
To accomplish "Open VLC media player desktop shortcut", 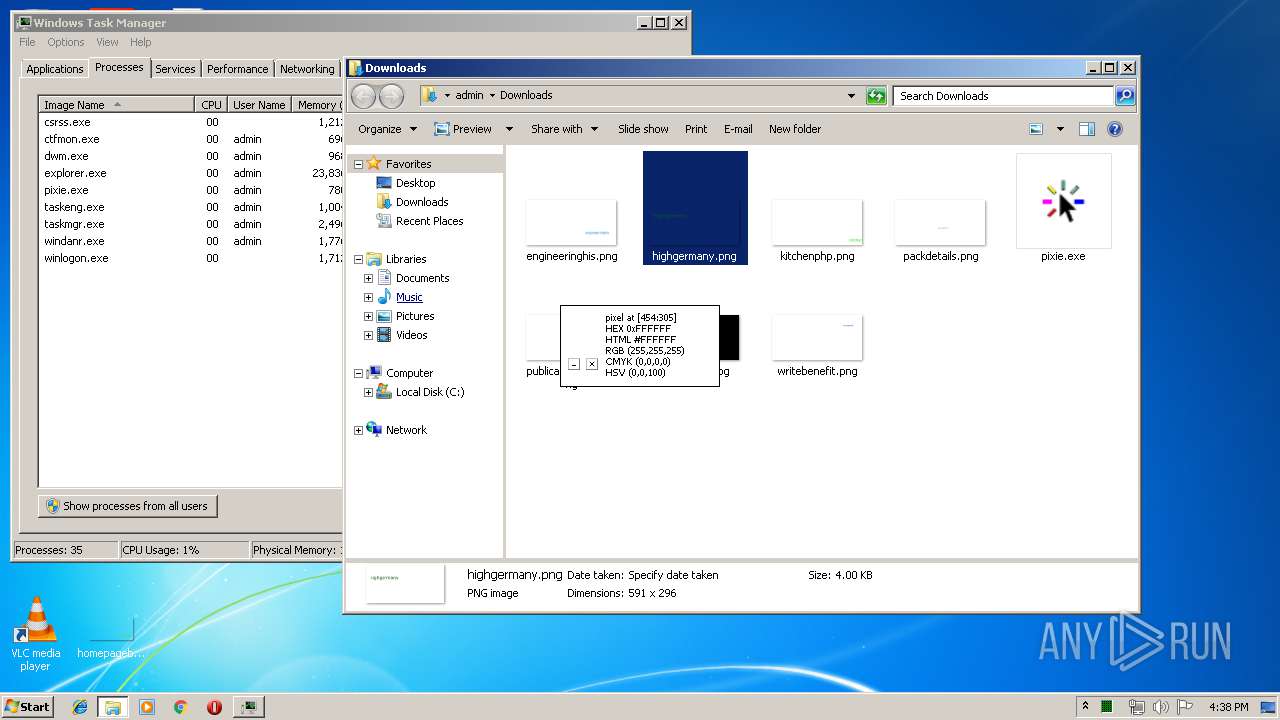I will pos(36,634).
